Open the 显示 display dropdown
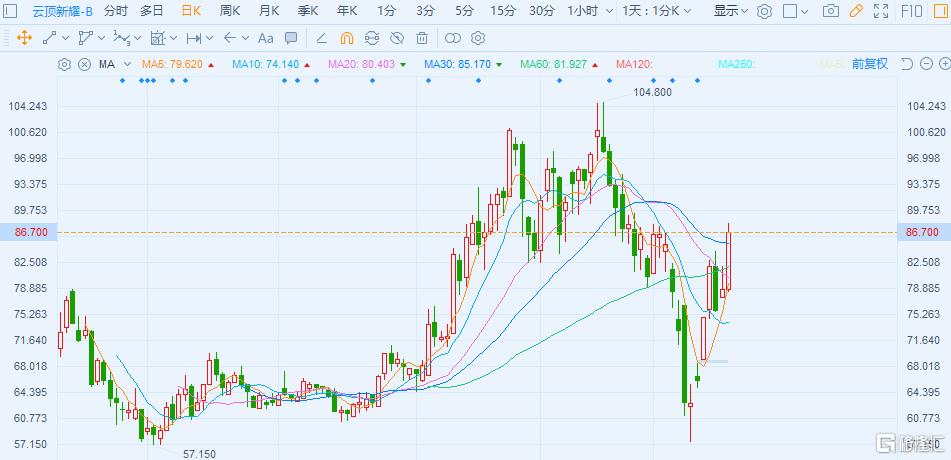Viewport: 951px width, 460px height. pyautogui.click(x=732, y=12)
